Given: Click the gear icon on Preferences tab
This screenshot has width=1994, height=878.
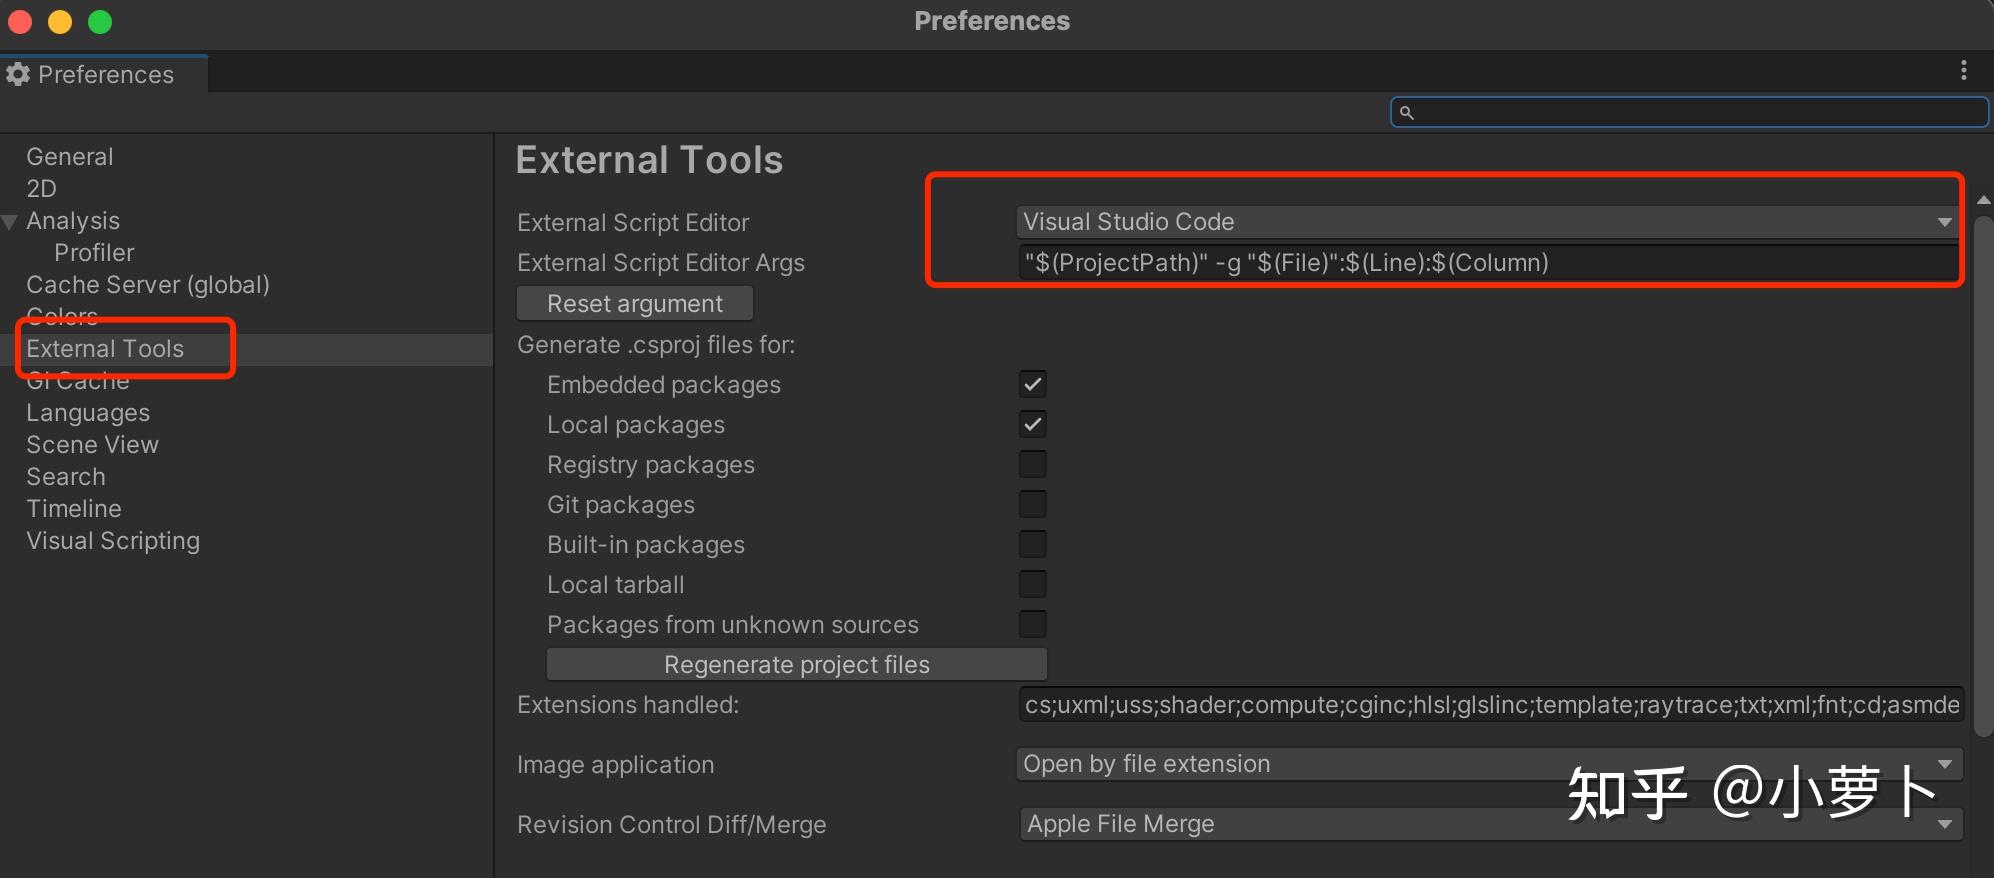Looking at the screenshot, I should tap(18, 75).
